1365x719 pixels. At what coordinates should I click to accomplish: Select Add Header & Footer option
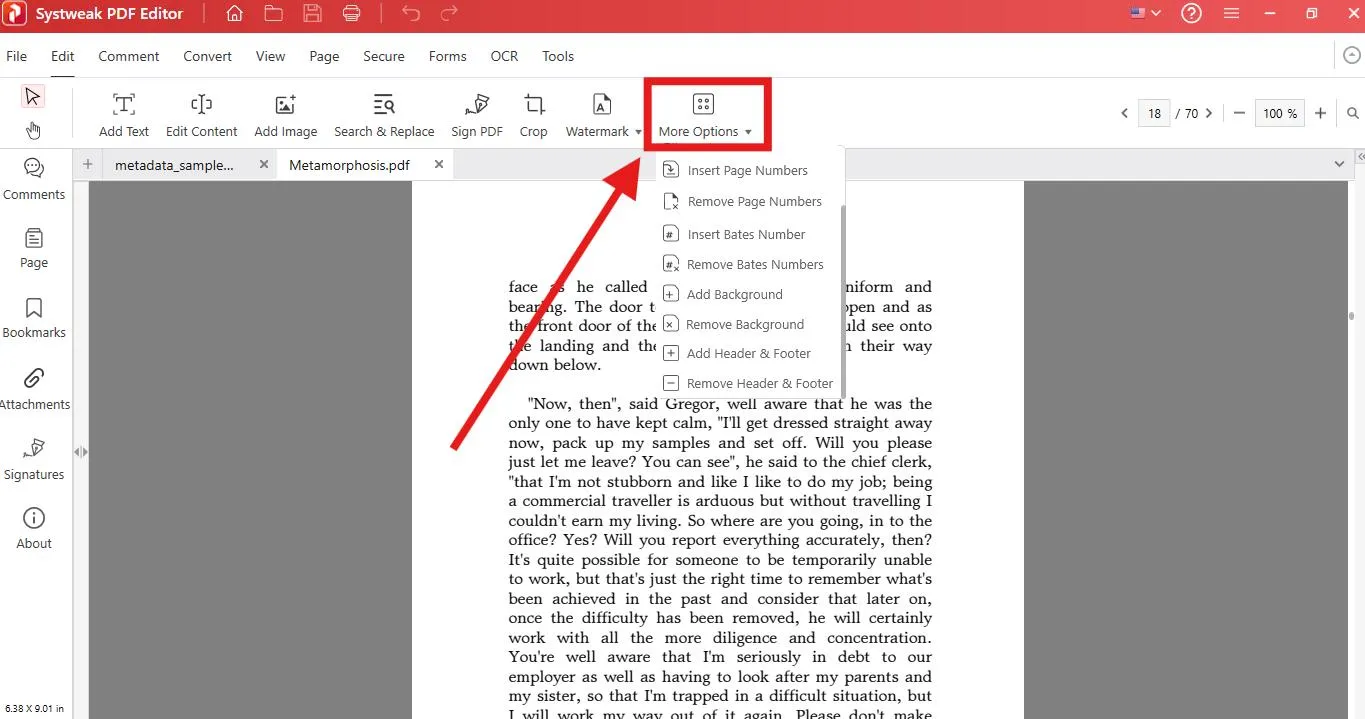pos(748,354)
